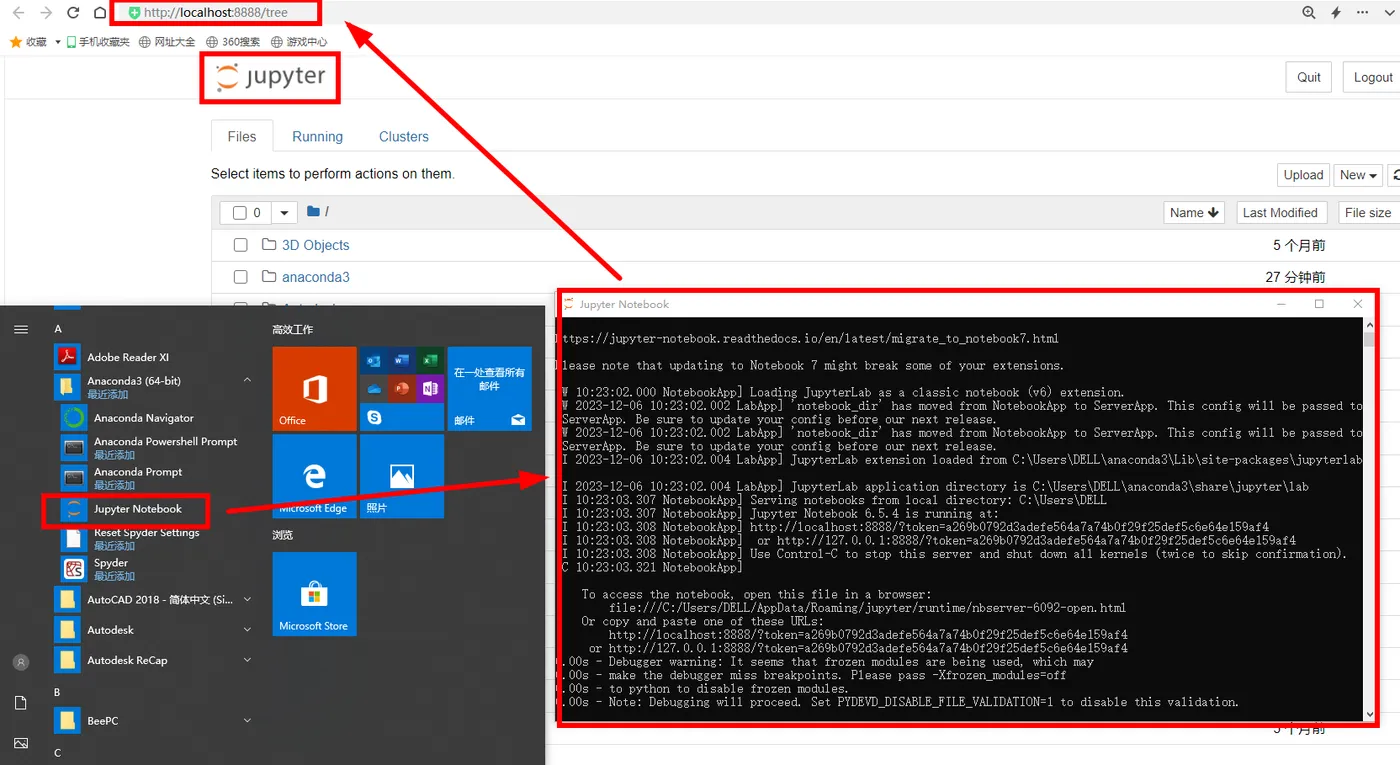Switch to the Files tab
The image size is (1400, 765).
[x=242, y=137]
